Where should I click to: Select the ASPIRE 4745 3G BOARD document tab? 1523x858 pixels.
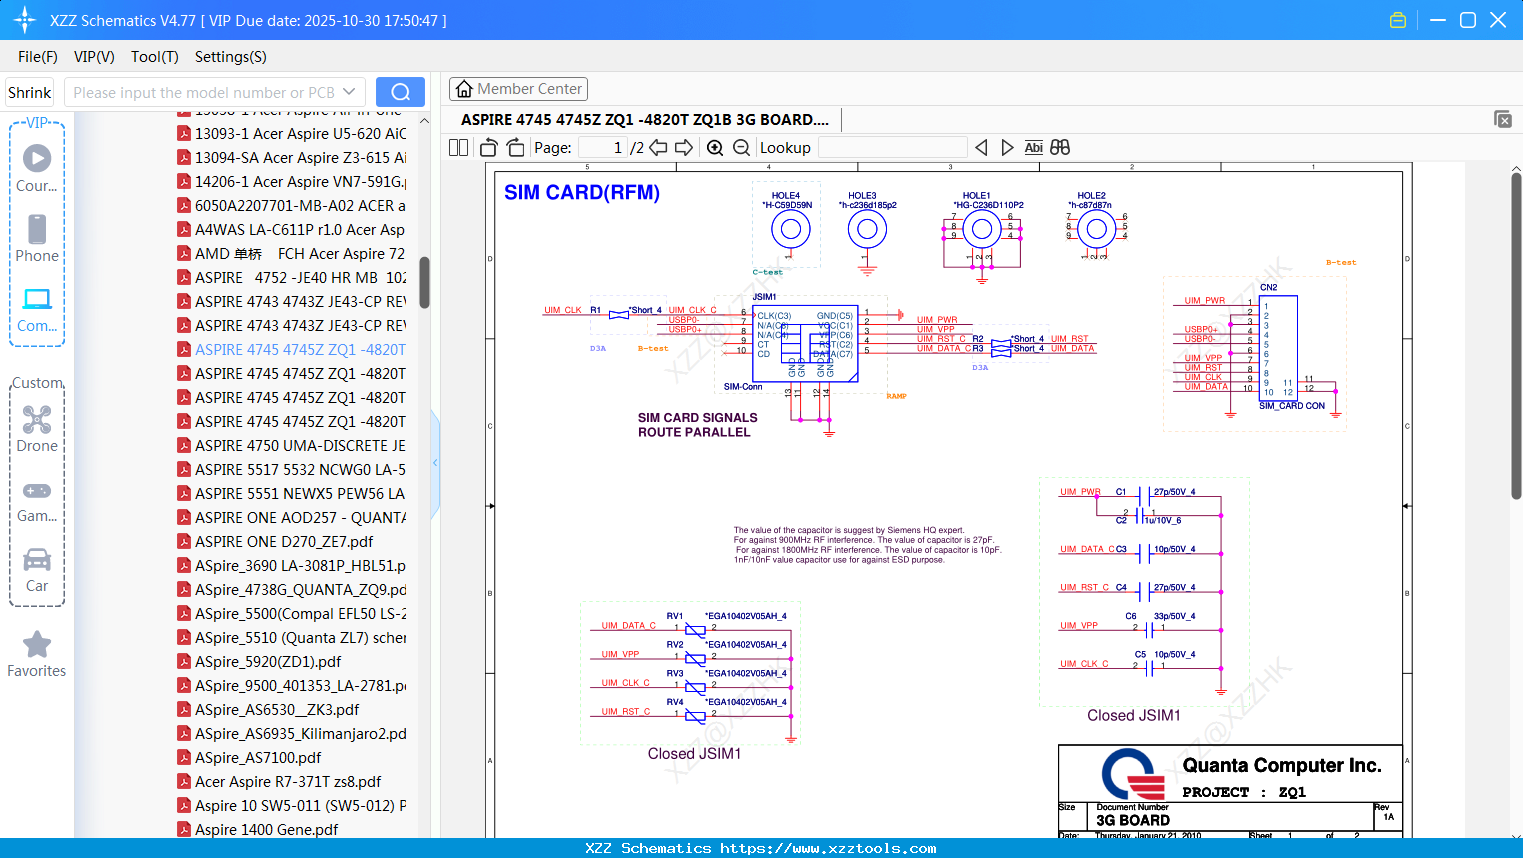(645, 119)
